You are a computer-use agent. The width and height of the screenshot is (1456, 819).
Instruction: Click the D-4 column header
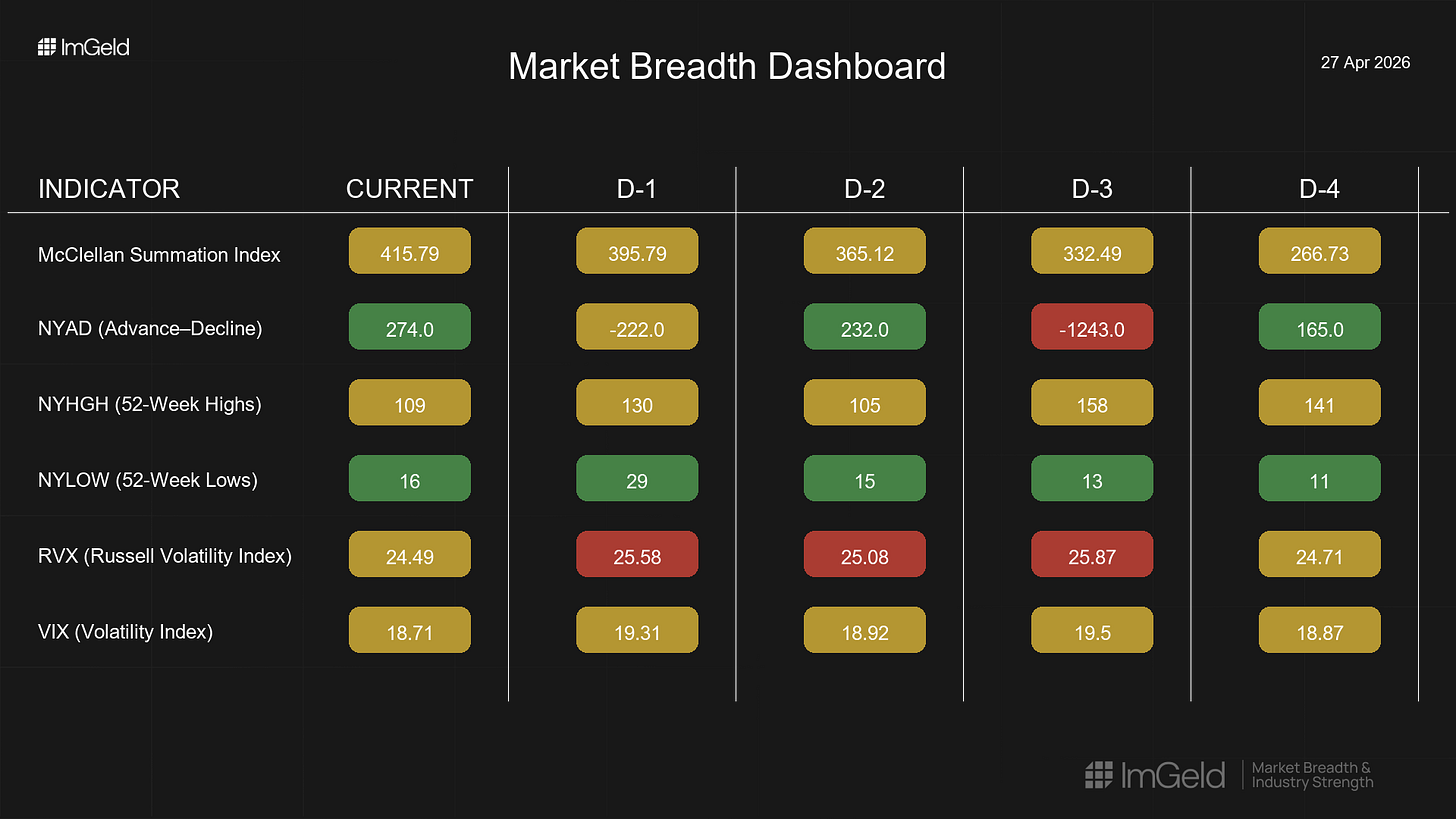coord(1319,189)
